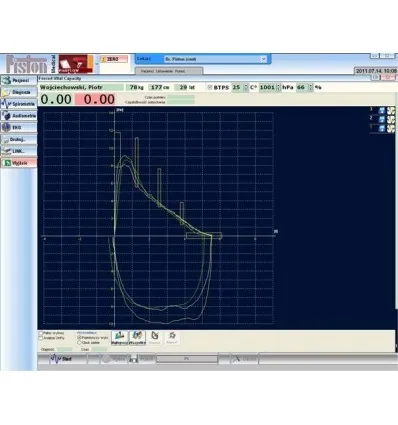Open the Drukuj (print) sidebar option

click(x=19, y=139)
